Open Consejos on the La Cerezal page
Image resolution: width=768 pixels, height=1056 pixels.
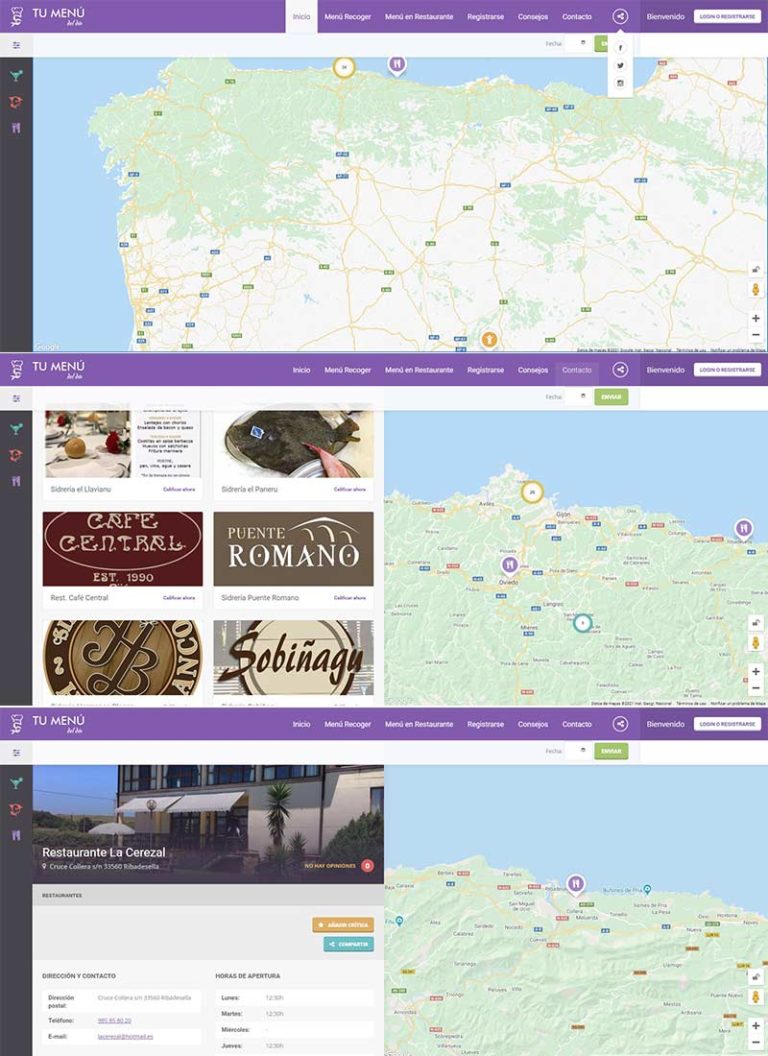click(533, 724)
